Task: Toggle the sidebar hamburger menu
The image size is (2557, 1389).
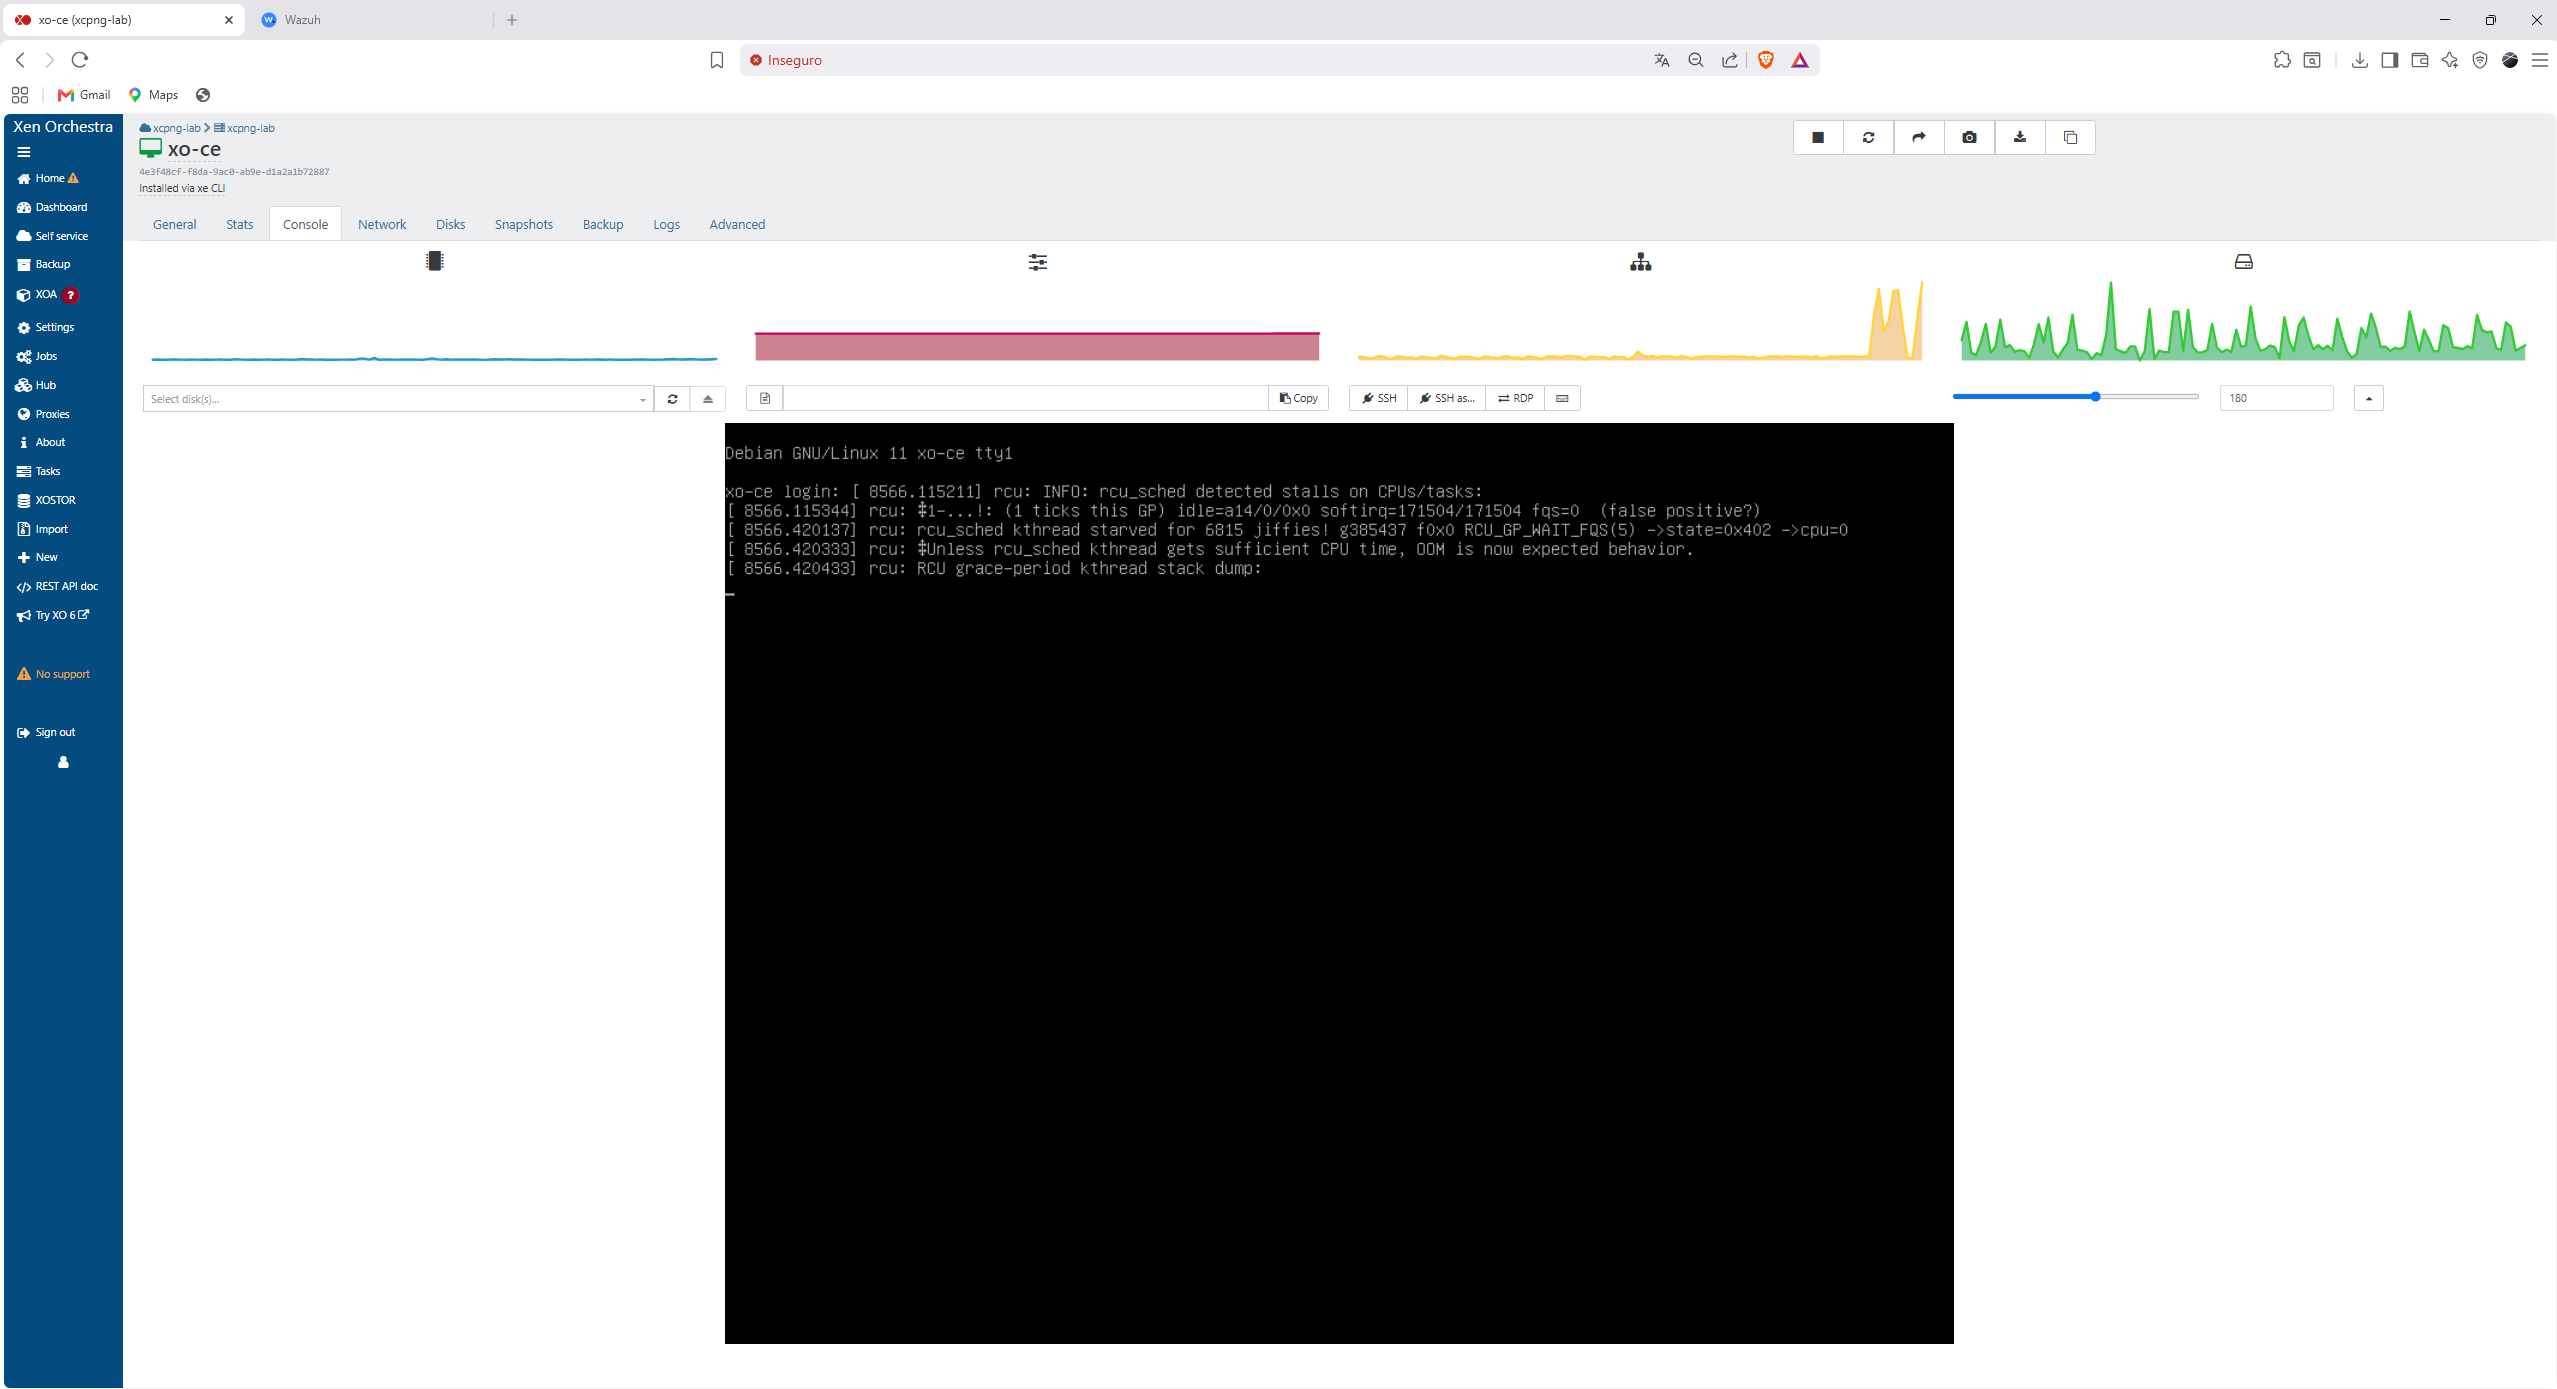Action: coord(24,152)
